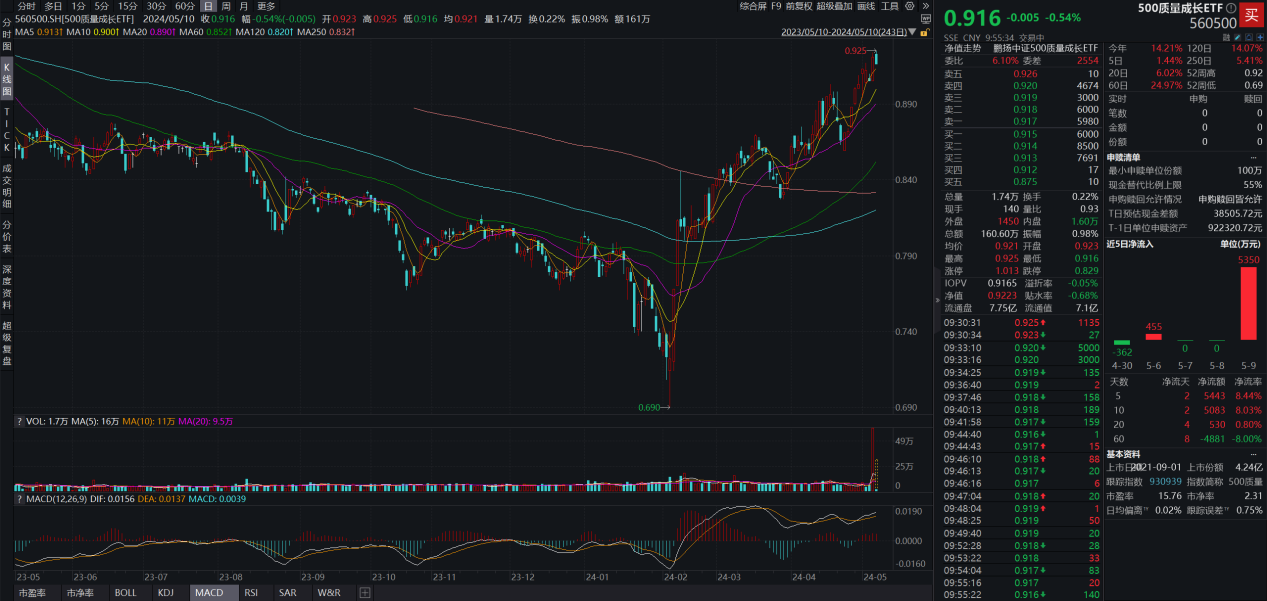Viewport: 1267px width, 601px height.
Task: Click the info icon beside 500质量成长ETF
Action: [1231, 8]
